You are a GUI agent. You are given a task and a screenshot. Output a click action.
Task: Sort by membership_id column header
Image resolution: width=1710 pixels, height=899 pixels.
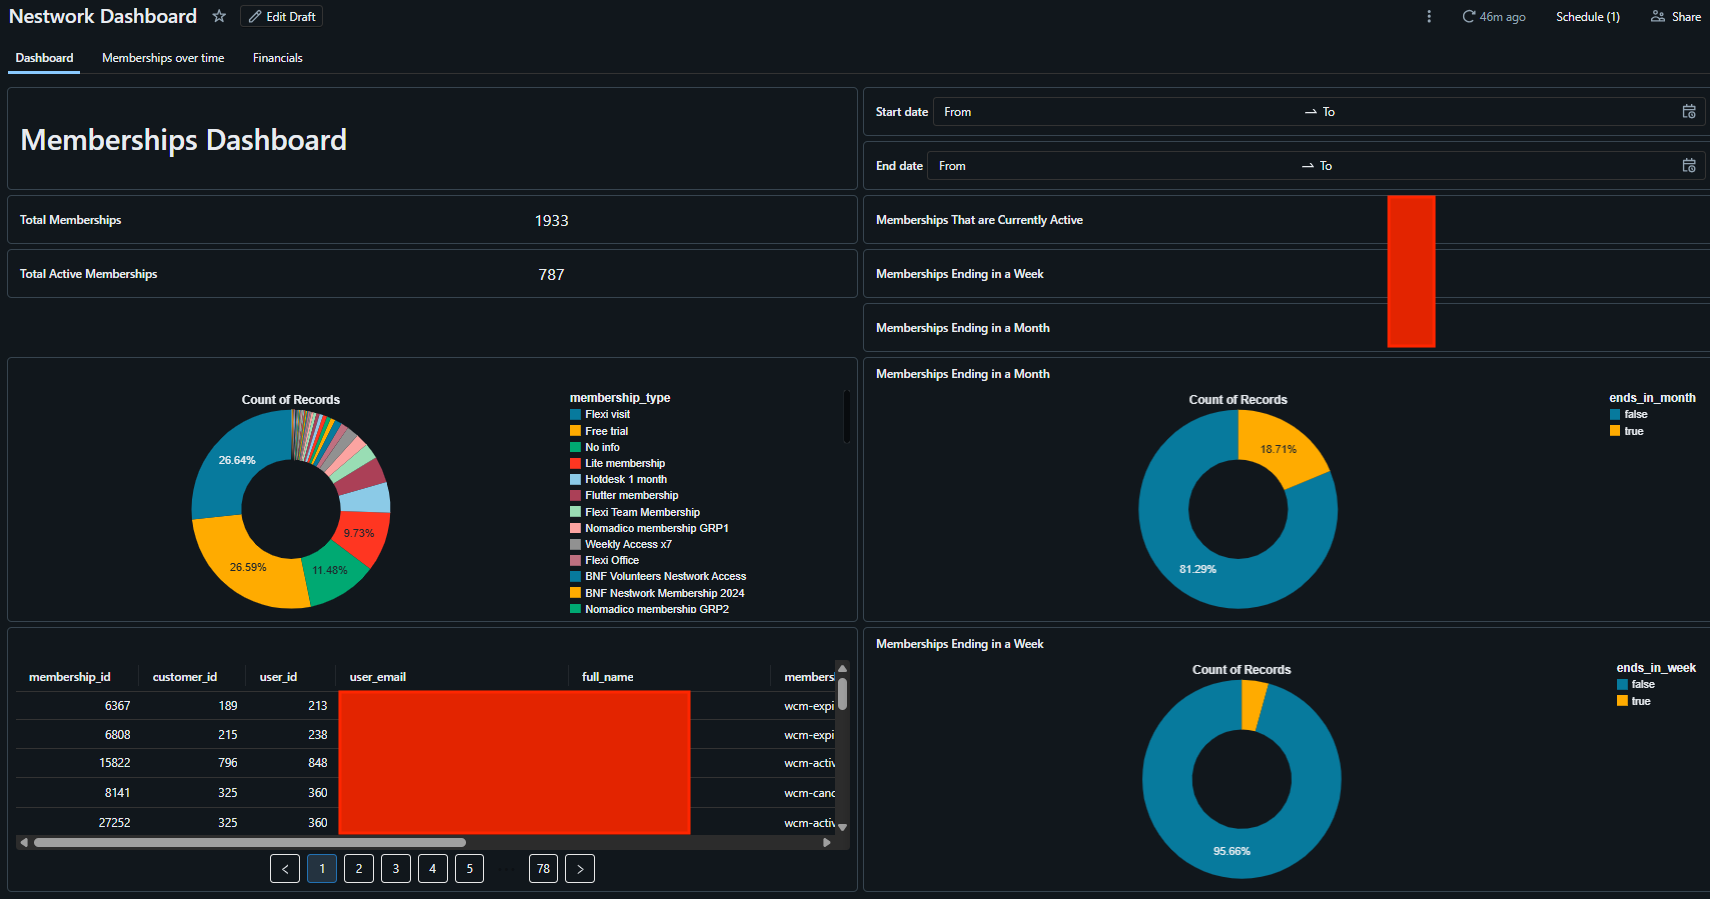click(x=70, y=677)
